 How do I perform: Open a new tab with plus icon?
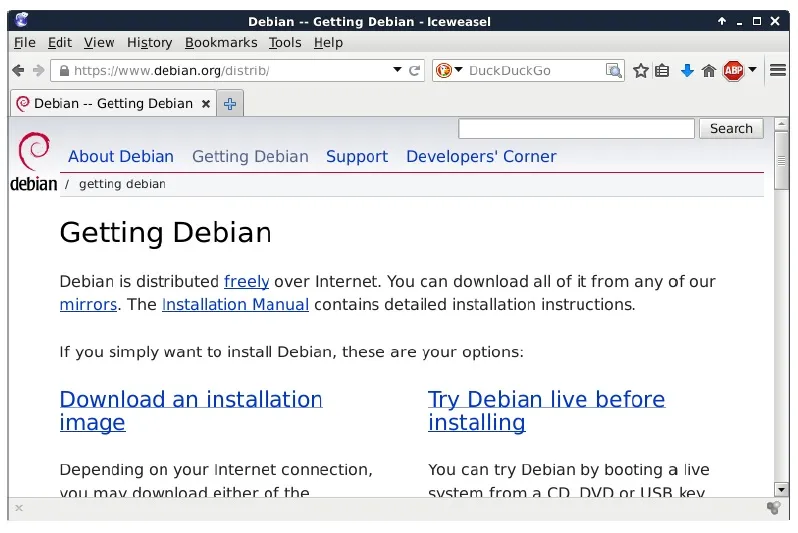(230, 104)
